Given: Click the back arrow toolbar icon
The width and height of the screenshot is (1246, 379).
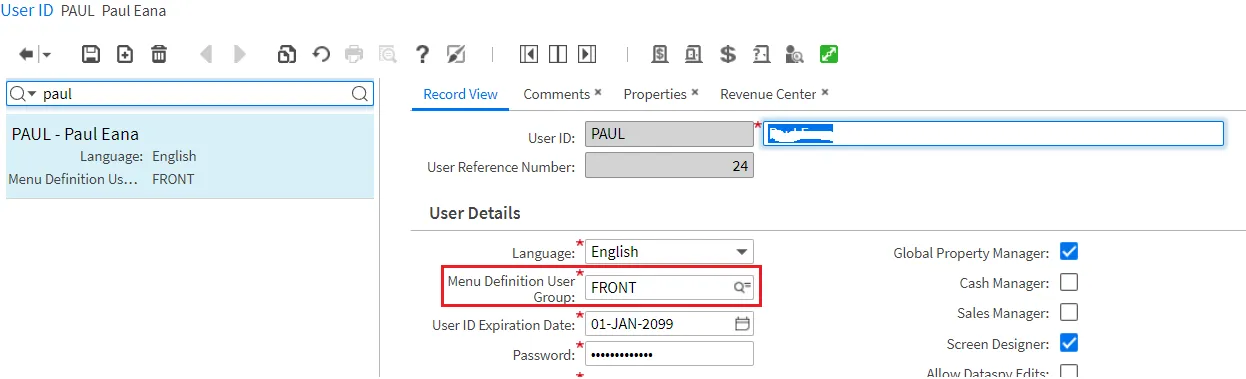Looking at the screenshot, I should coord(26,54).
